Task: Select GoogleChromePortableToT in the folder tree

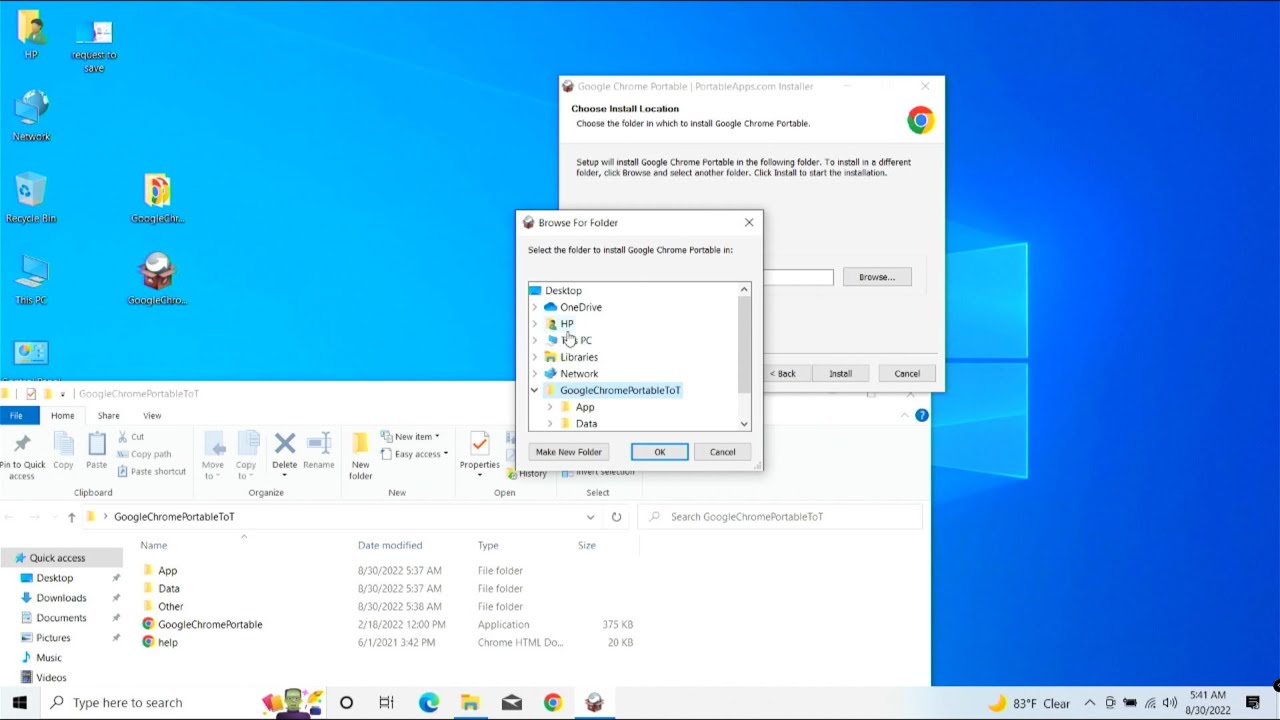Action: click(x=620, y=391)
